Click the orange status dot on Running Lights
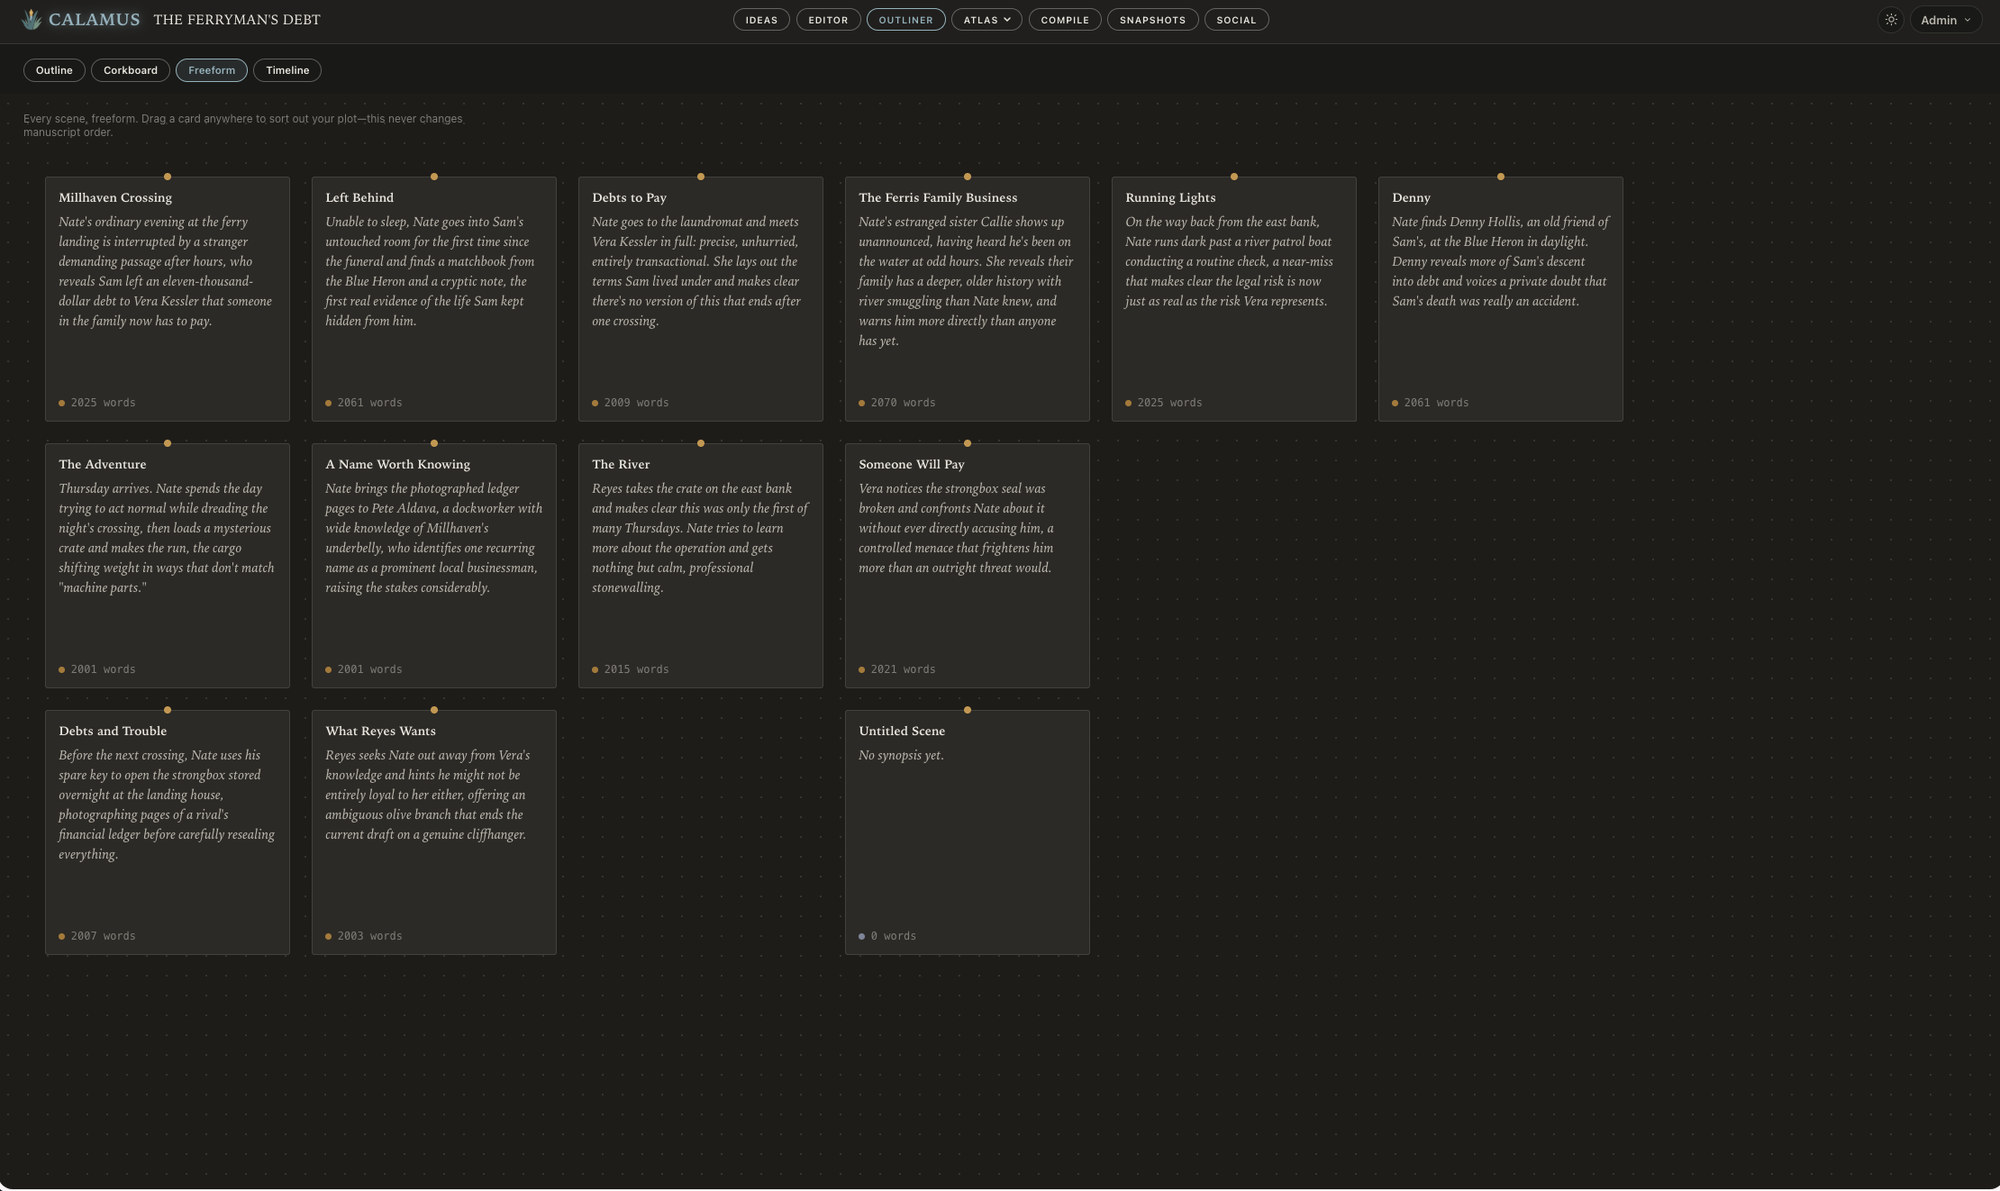2000x1191 pixels. (x=1128, y=403)
